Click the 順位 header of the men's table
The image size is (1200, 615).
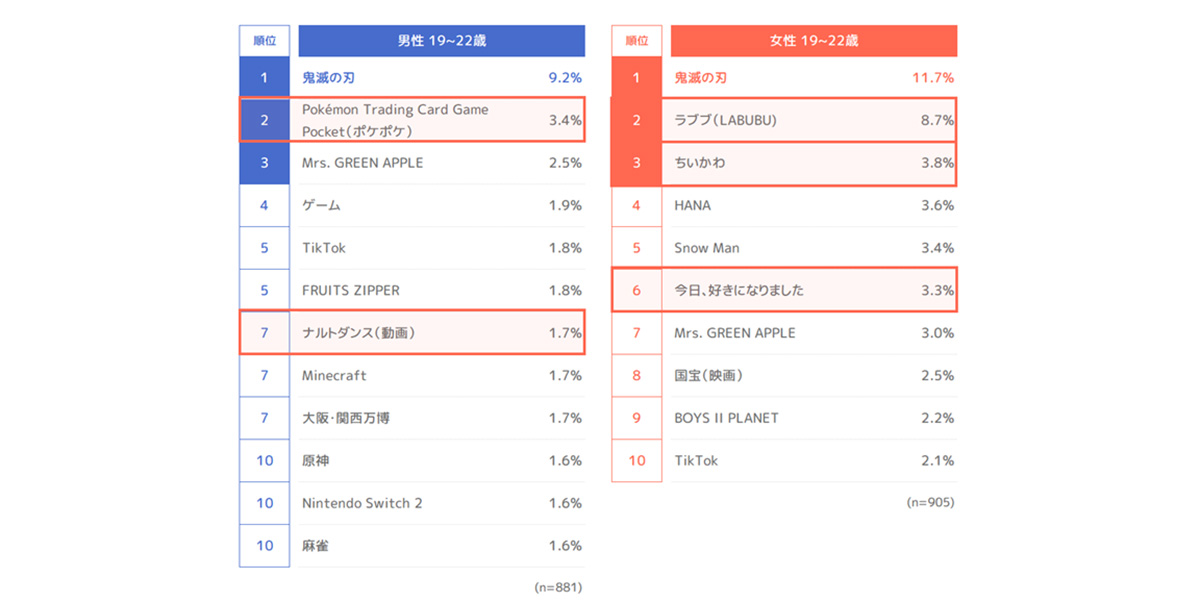pos(264,41)
